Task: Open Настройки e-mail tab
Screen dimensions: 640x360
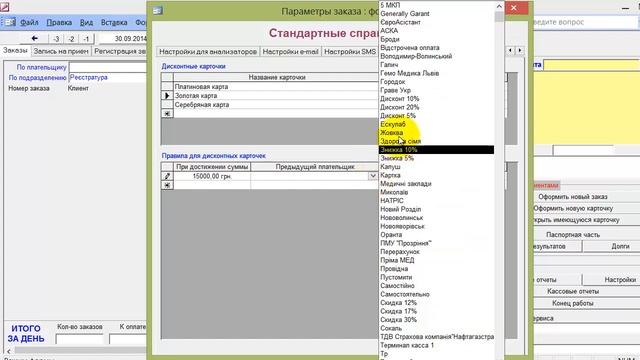Action: coord(290,52)
